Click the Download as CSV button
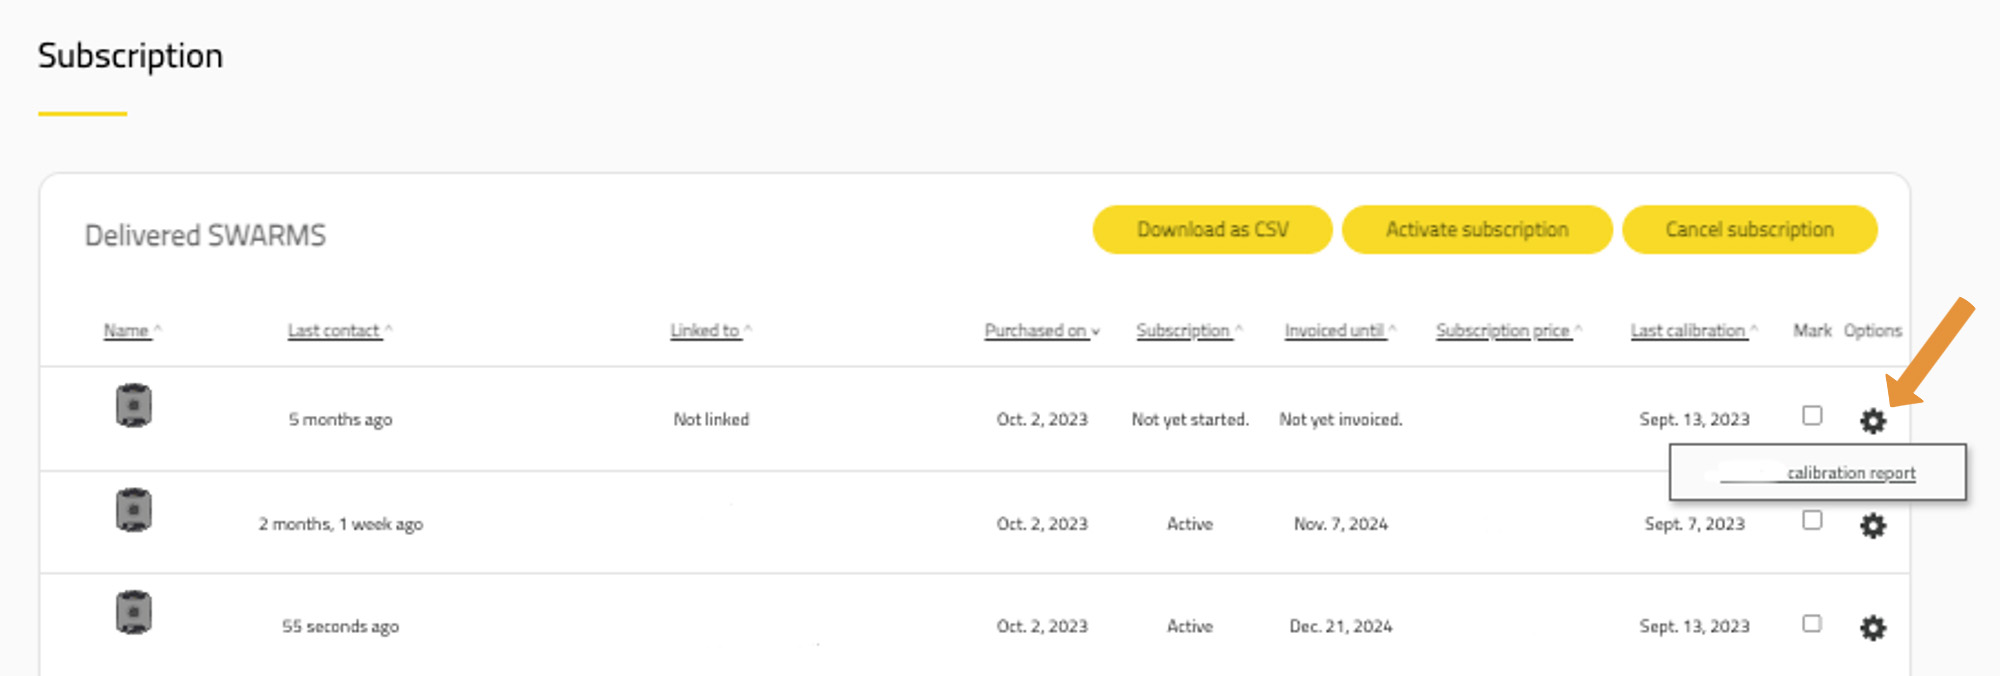 tap(1212, 230)
